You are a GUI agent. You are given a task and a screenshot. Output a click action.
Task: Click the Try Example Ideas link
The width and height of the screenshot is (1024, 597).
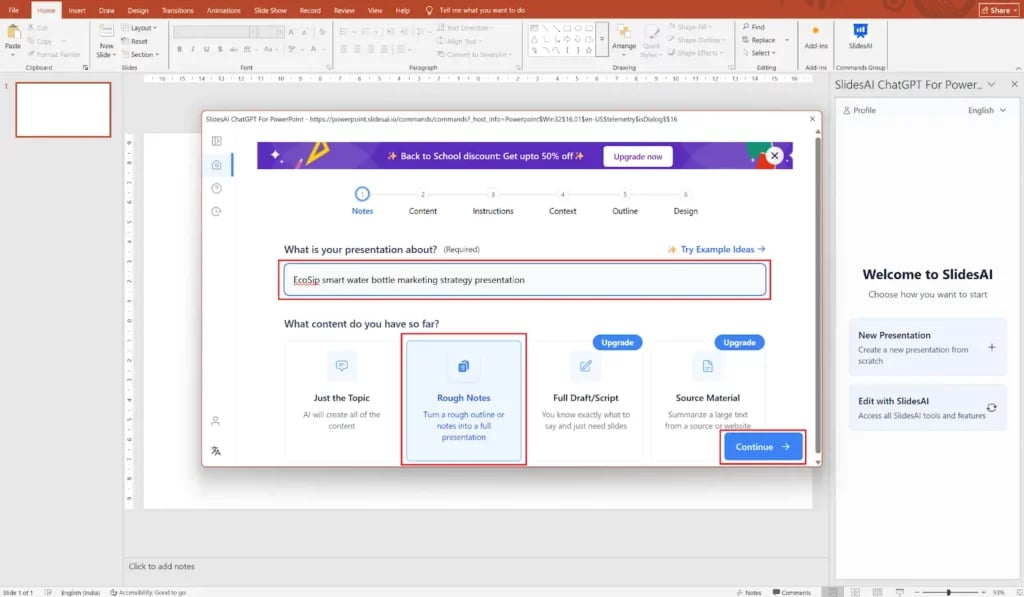717,249
